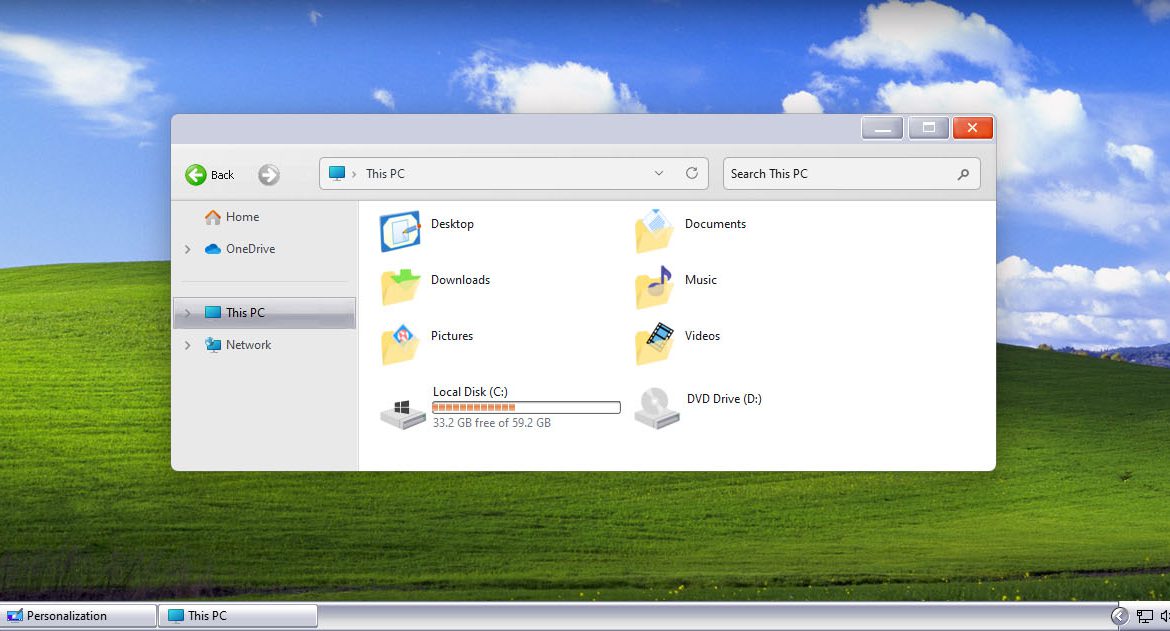1170x631 pixels.
Task: Click the Home house icon in sidebar
Action: [213, 217]
